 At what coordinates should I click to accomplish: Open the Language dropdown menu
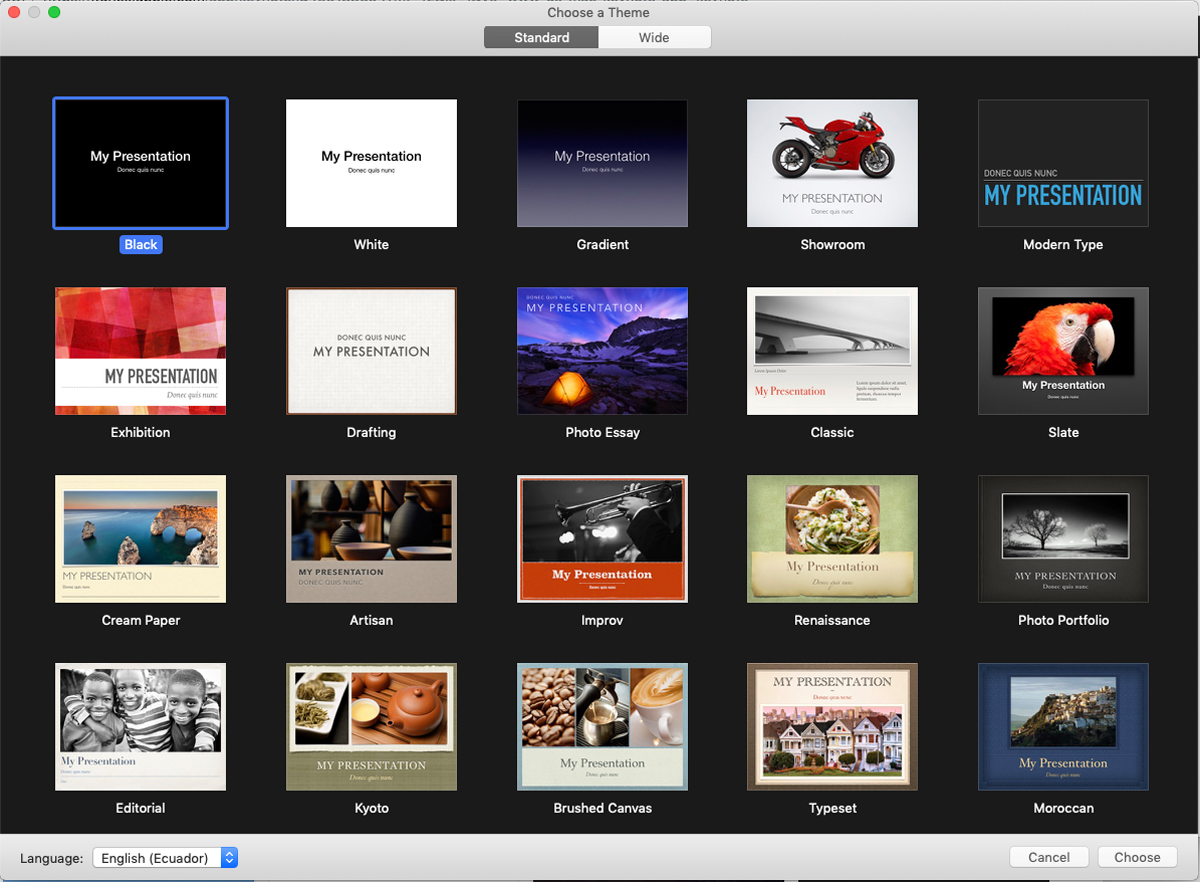(165, 858)
